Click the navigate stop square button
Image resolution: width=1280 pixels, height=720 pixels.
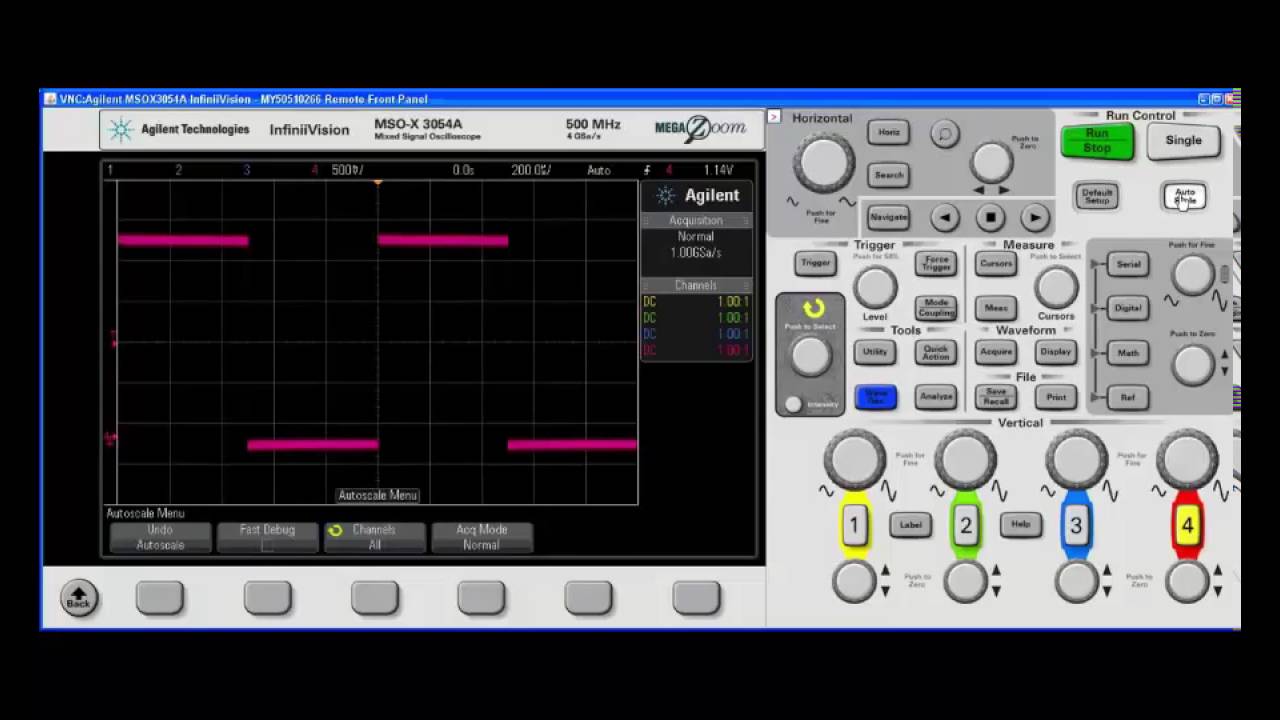click(x=990, y=217)
